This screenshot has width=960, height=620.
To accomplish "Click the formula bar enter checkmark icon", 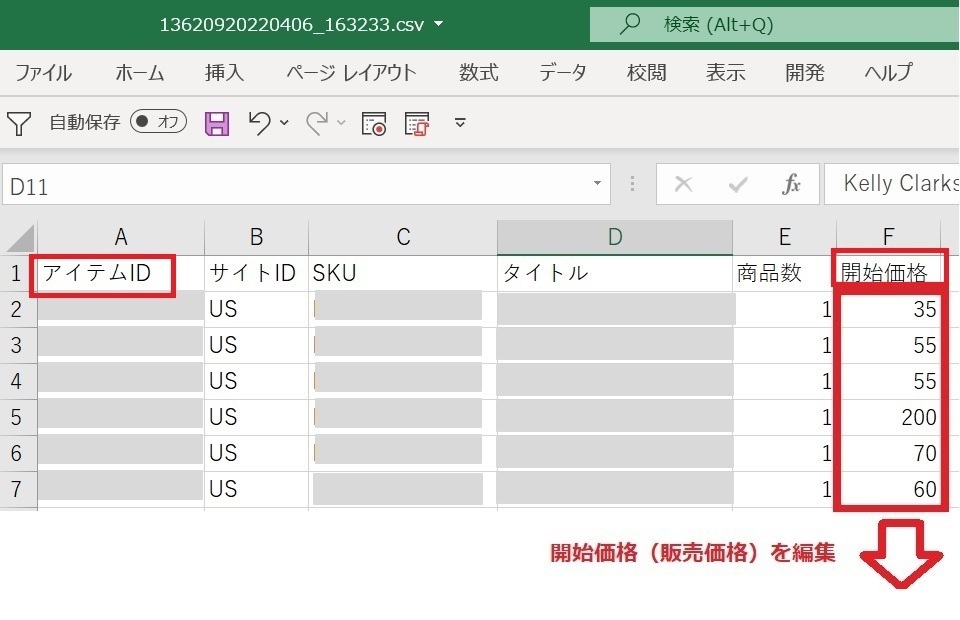I will pos(738,184).
